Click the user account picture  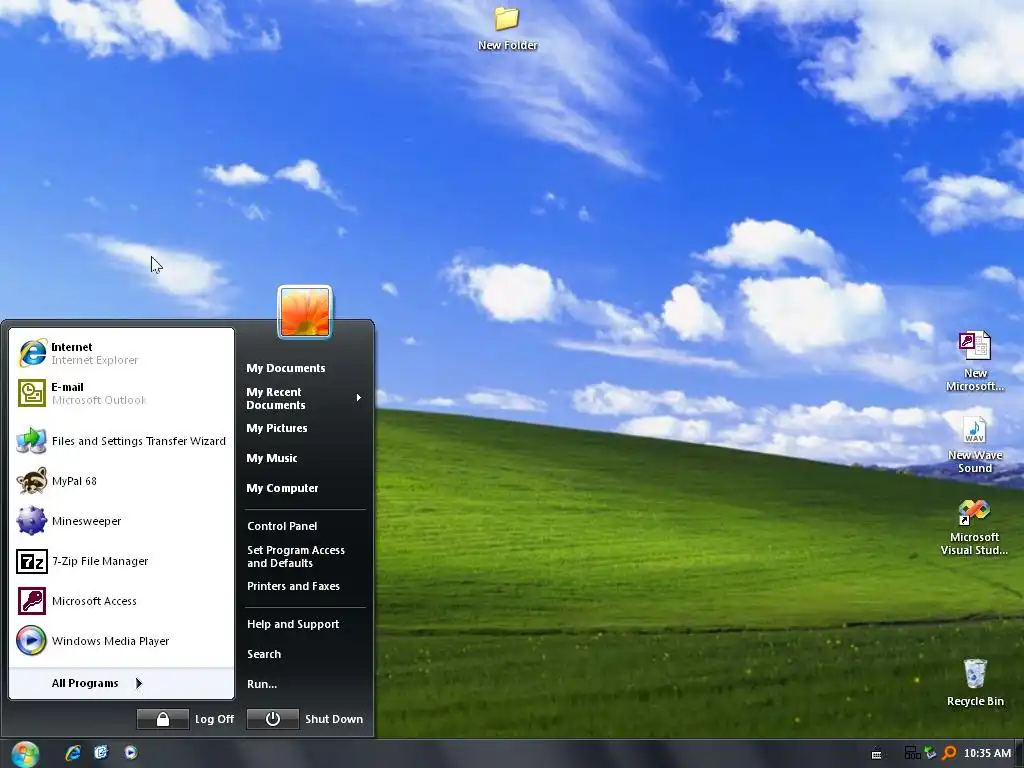coord(305,312)
